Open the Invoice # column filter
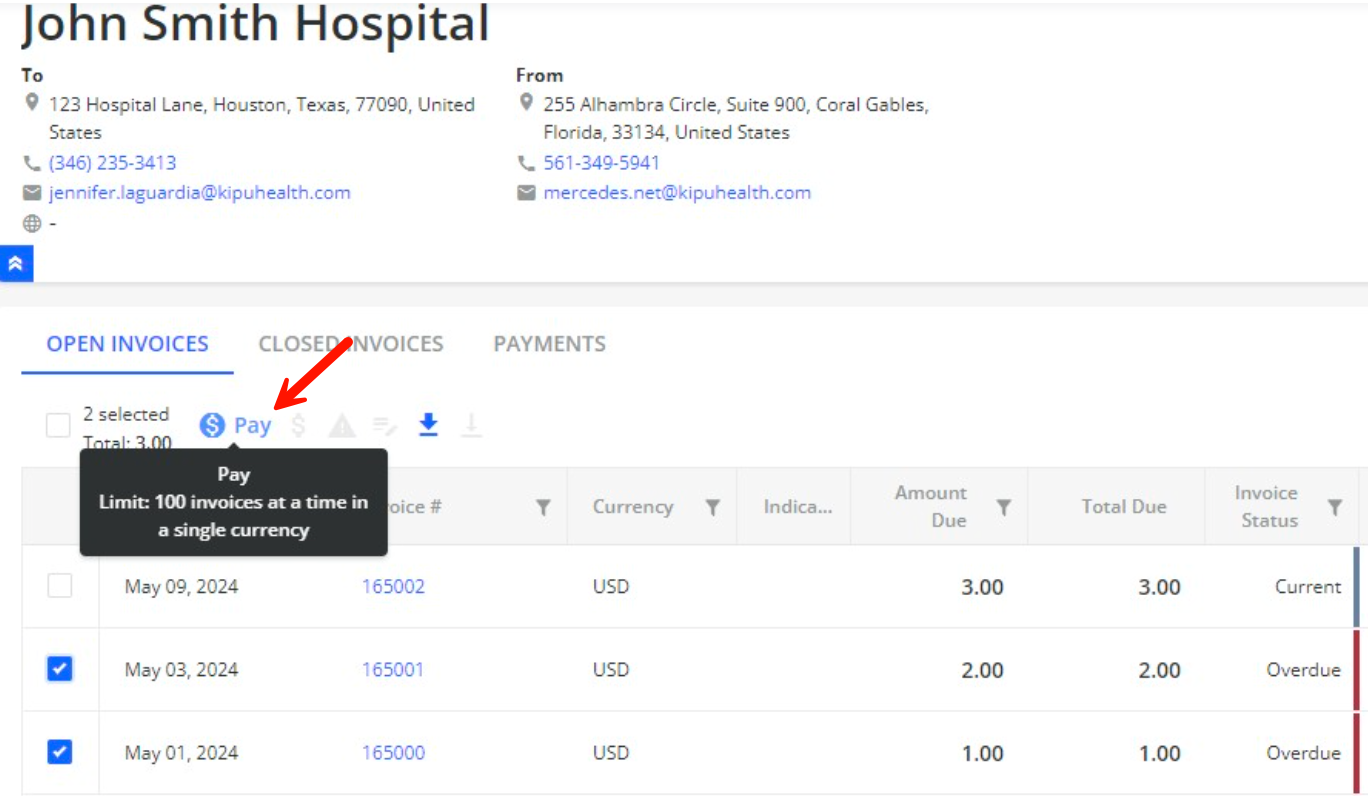Viewport: 1368px width, 796px height. pos(543,508)
